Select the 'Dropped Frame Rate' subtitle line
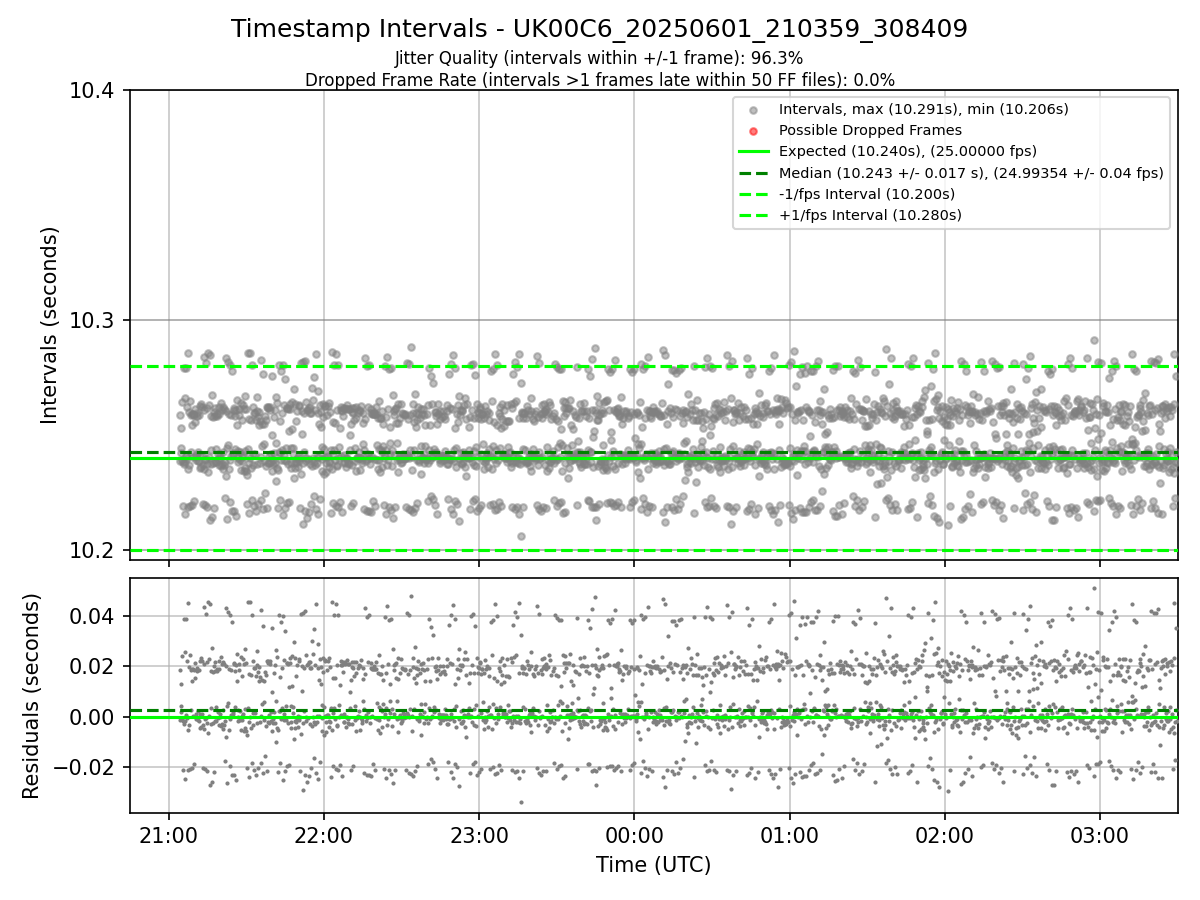 599,80
